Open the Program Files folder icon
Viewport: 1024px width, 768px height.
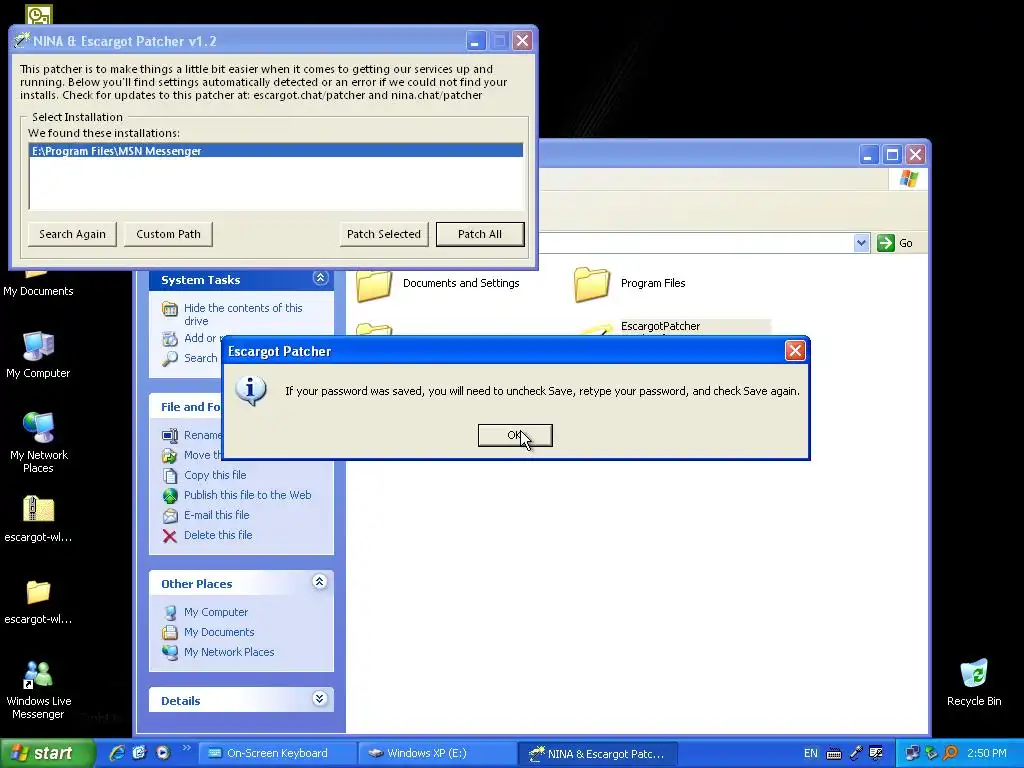tap(592, 283)
